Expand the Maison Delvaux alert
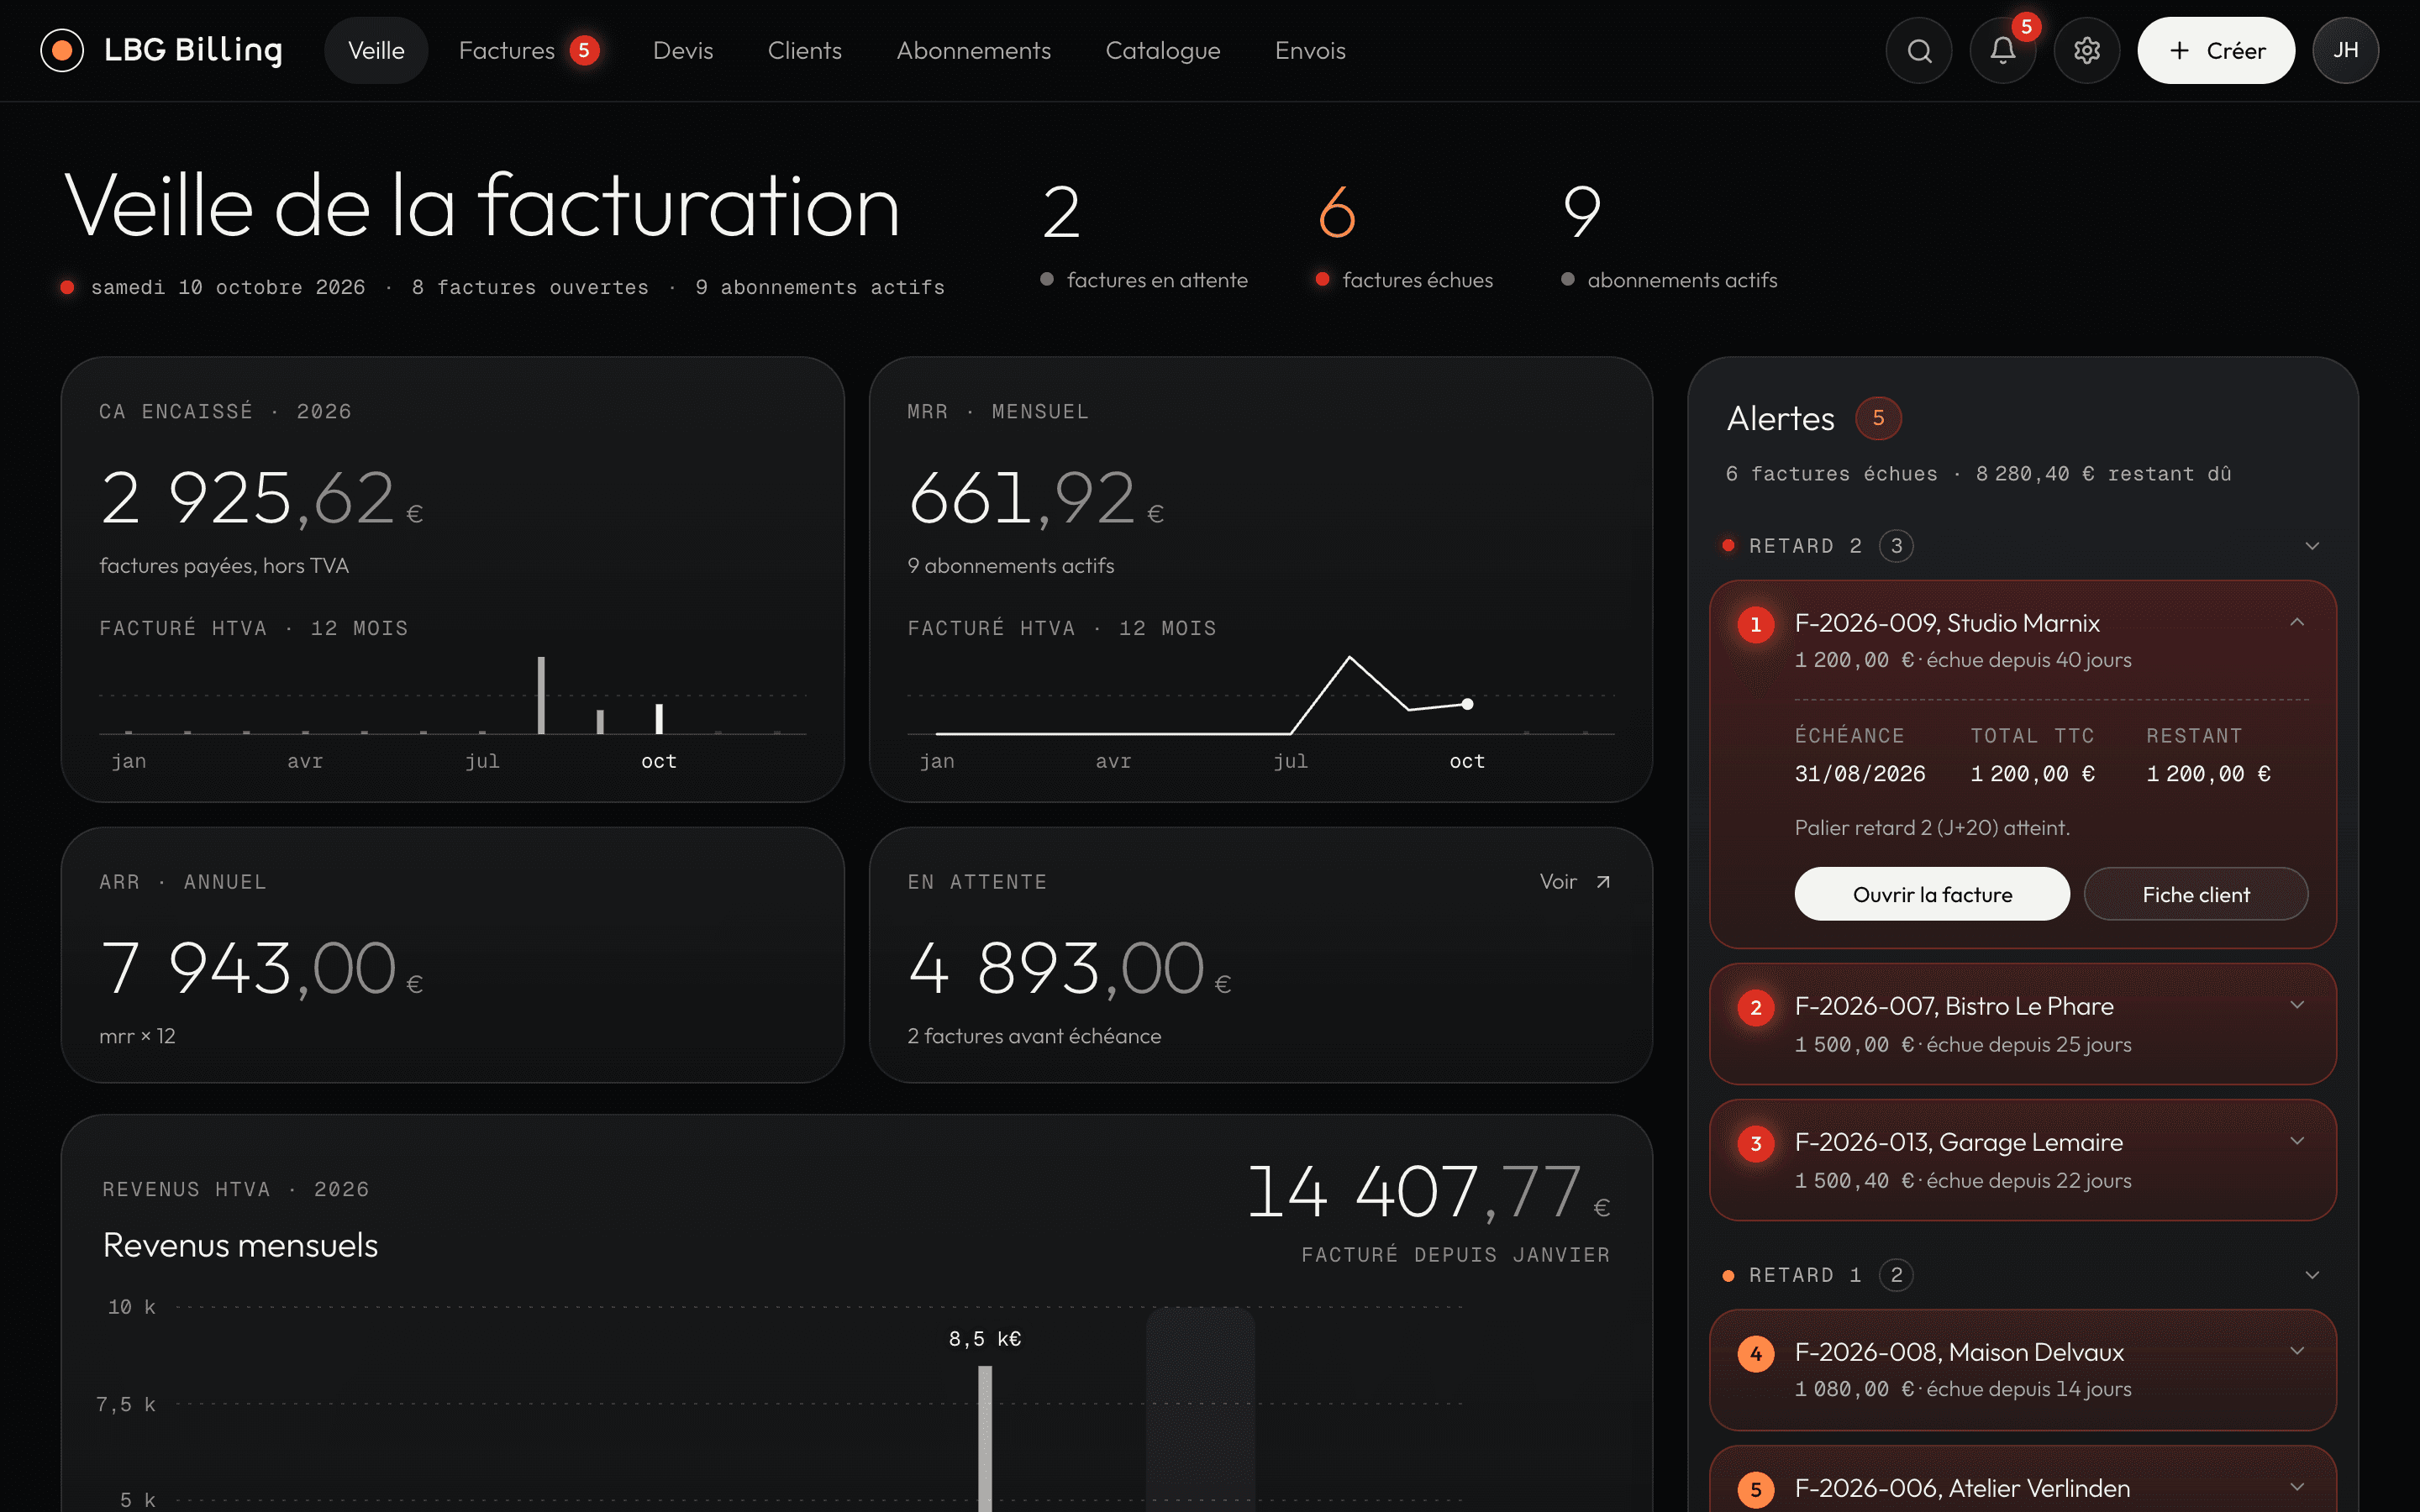This screenshot has width=2420, height=1512. [2297, 1351]
